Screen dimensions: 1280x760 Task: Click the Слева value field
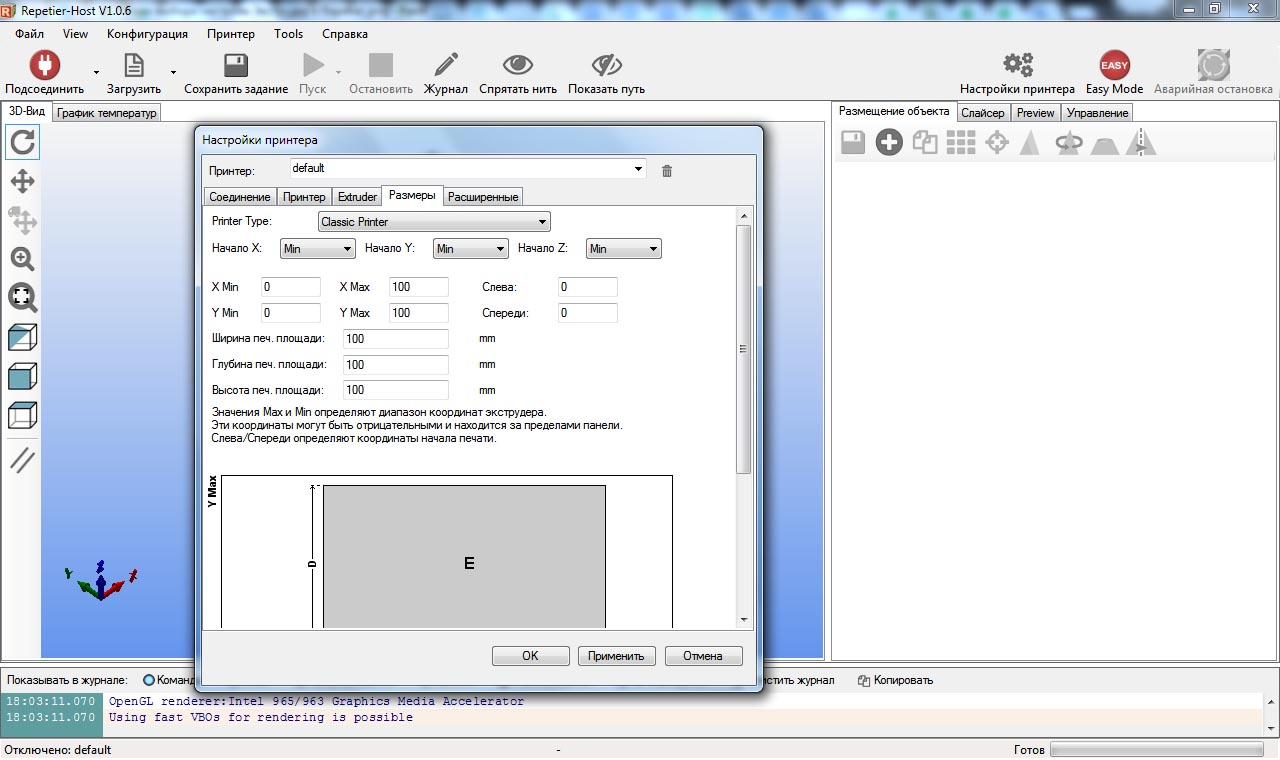(x=587, y=287)
